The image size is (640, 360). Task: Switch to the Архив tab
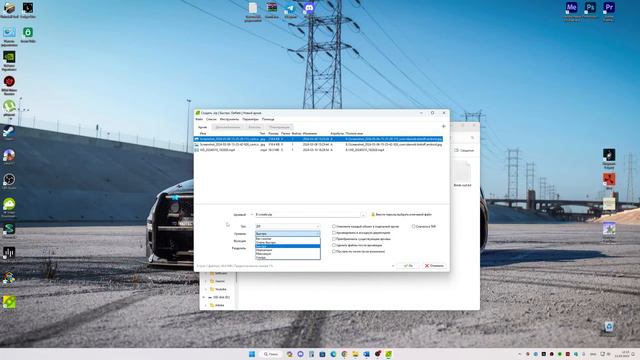[202, 127]
